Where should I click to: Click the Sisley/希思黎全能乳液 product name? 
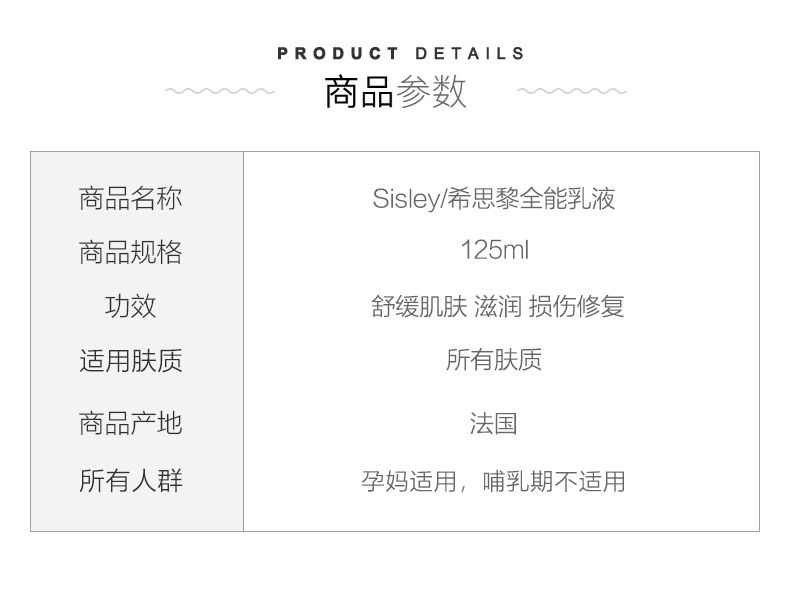tap(494, 198)
